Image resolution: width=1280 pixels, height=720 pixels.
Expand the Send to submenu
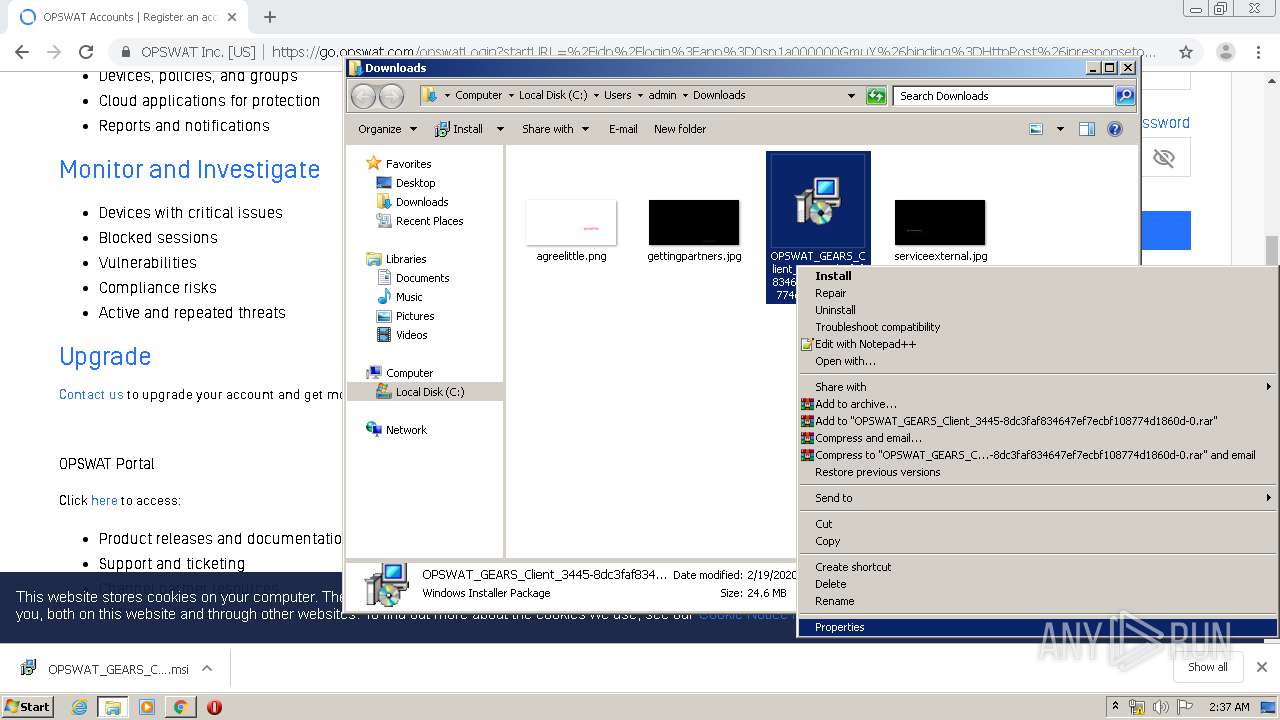point(1038,498)
